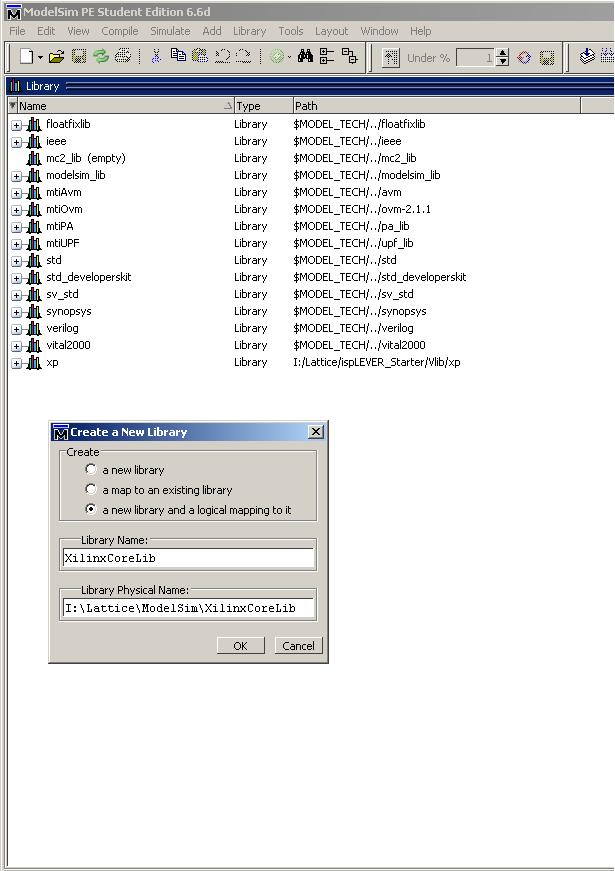615x871 pixels.
Task: Increase the Under % value with the stepper
Action: coord(503,53)
